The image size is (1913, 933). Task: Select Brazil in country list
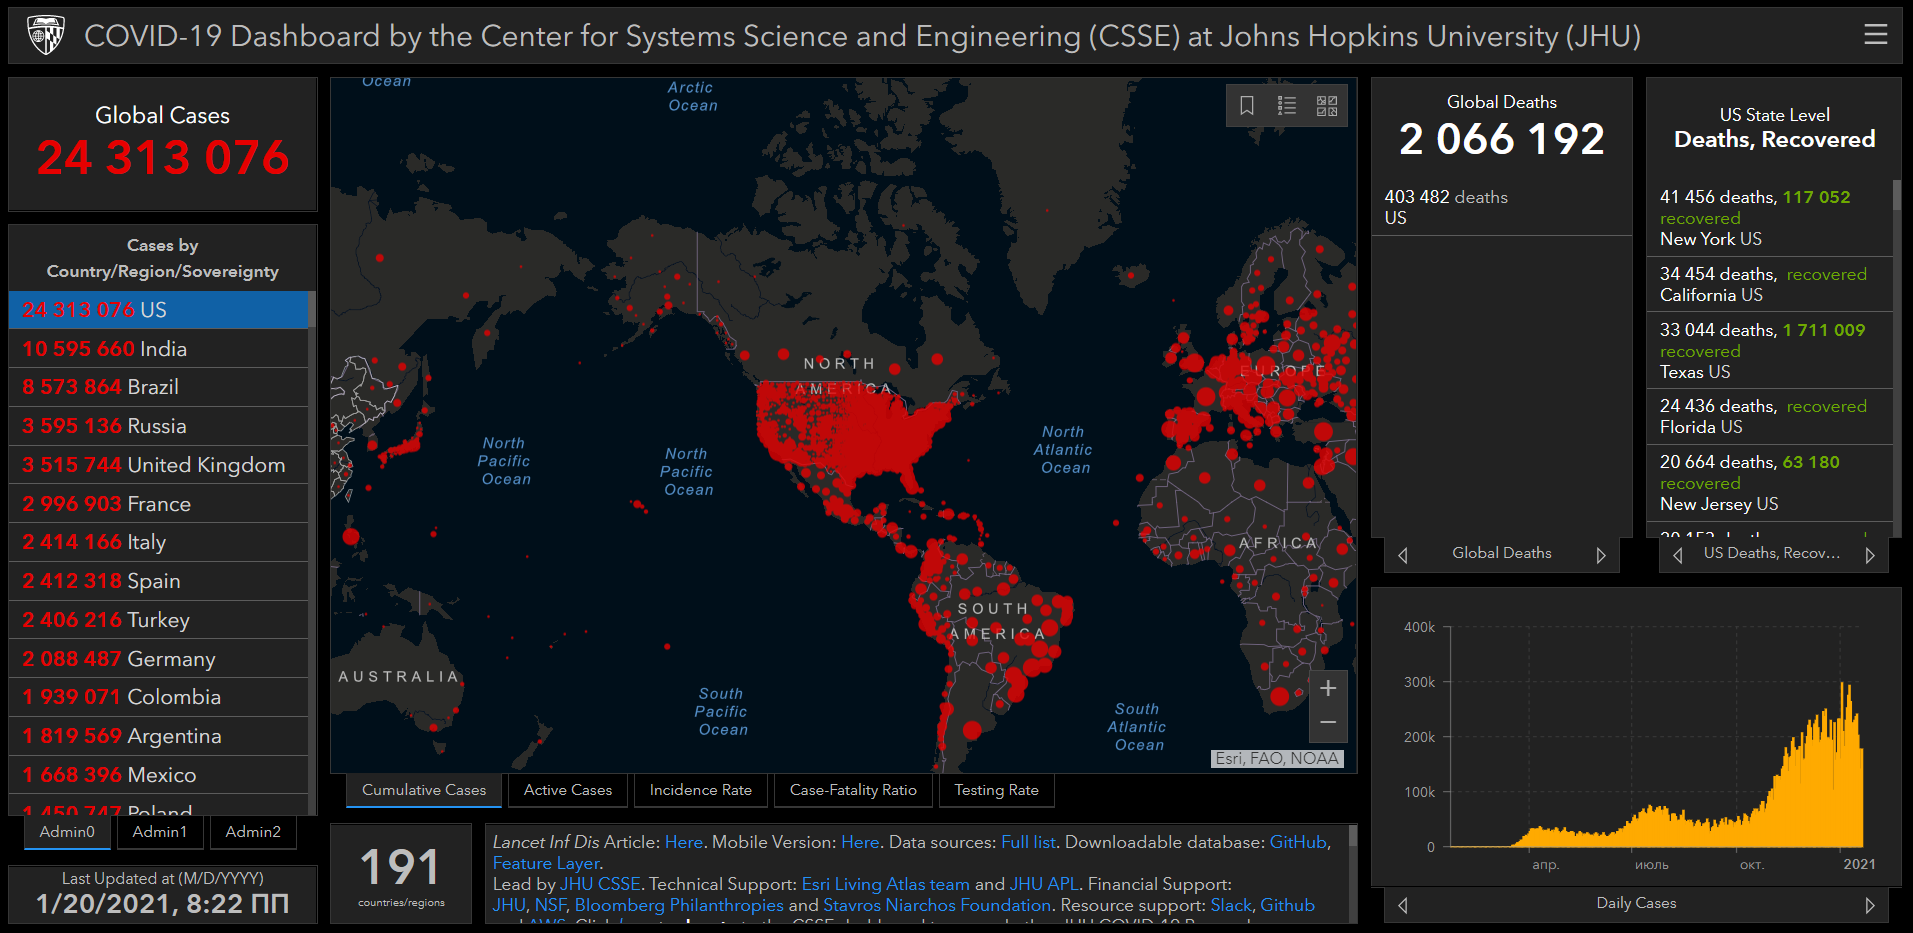pyautogui.click(x=159, y=387)
